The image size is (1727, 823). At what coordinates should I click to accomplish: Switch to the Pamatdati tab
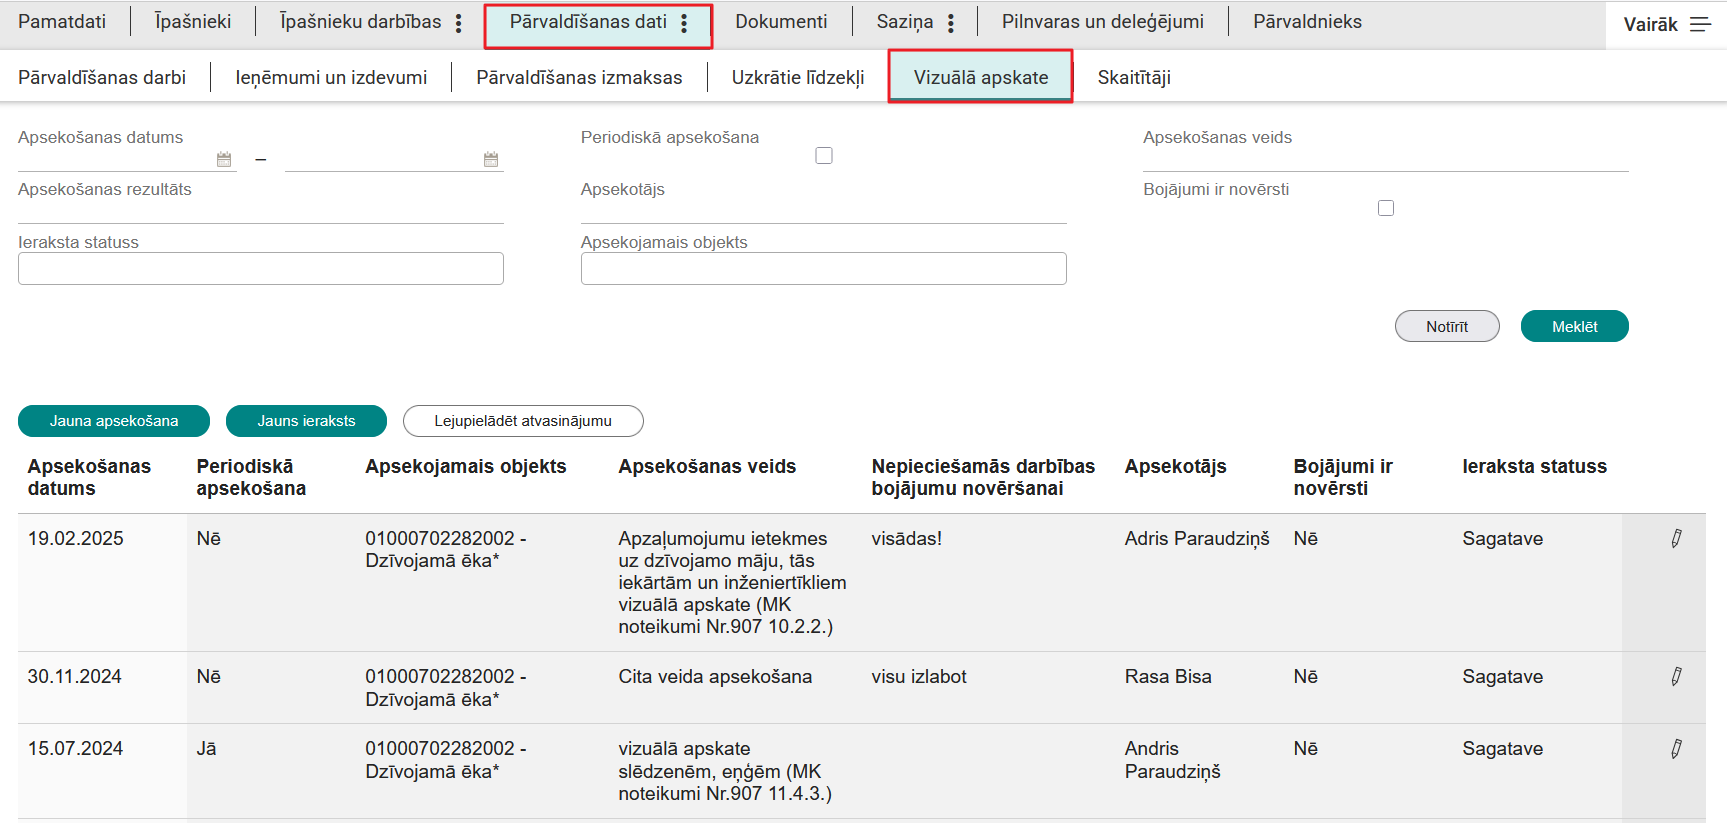tap(62, 22)
